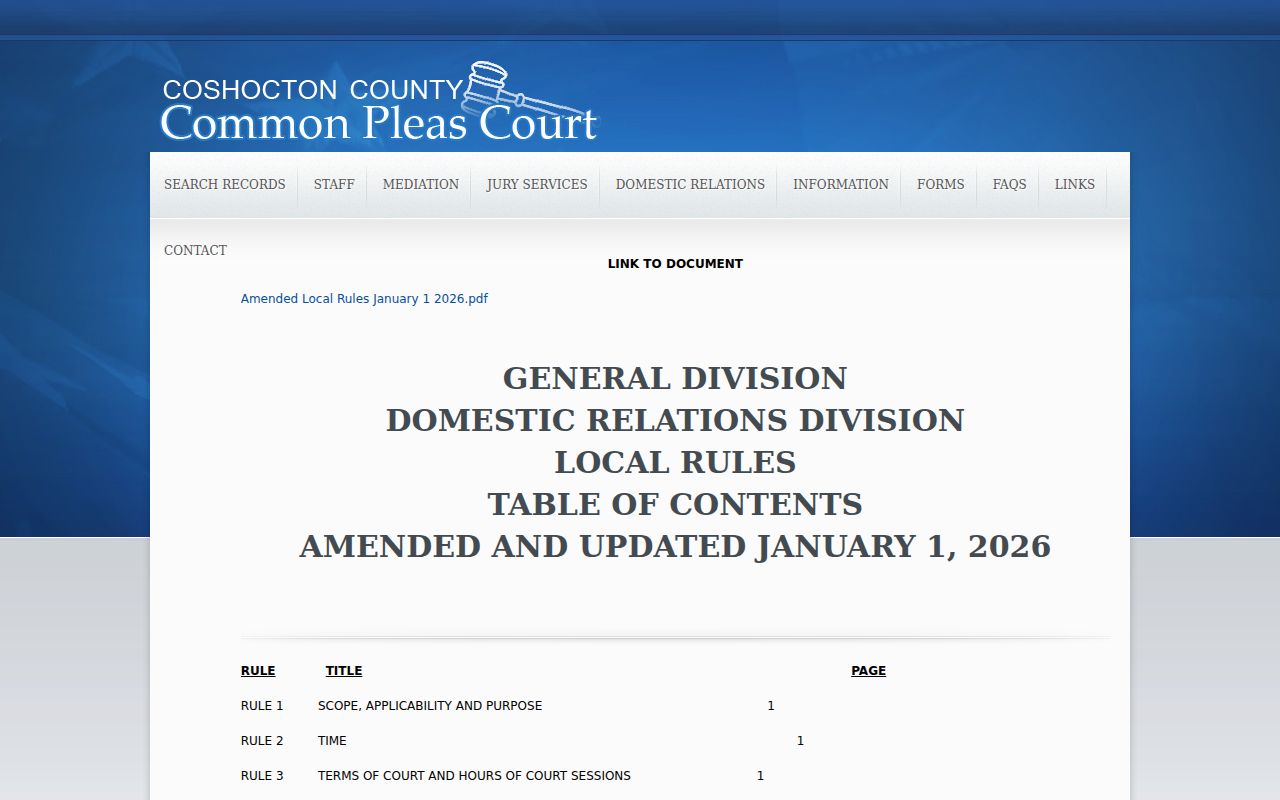Click the LINK TO DOCUMENT heading text
The width and height of the screenshot is (1280, 800).
(x=675, y=264)
